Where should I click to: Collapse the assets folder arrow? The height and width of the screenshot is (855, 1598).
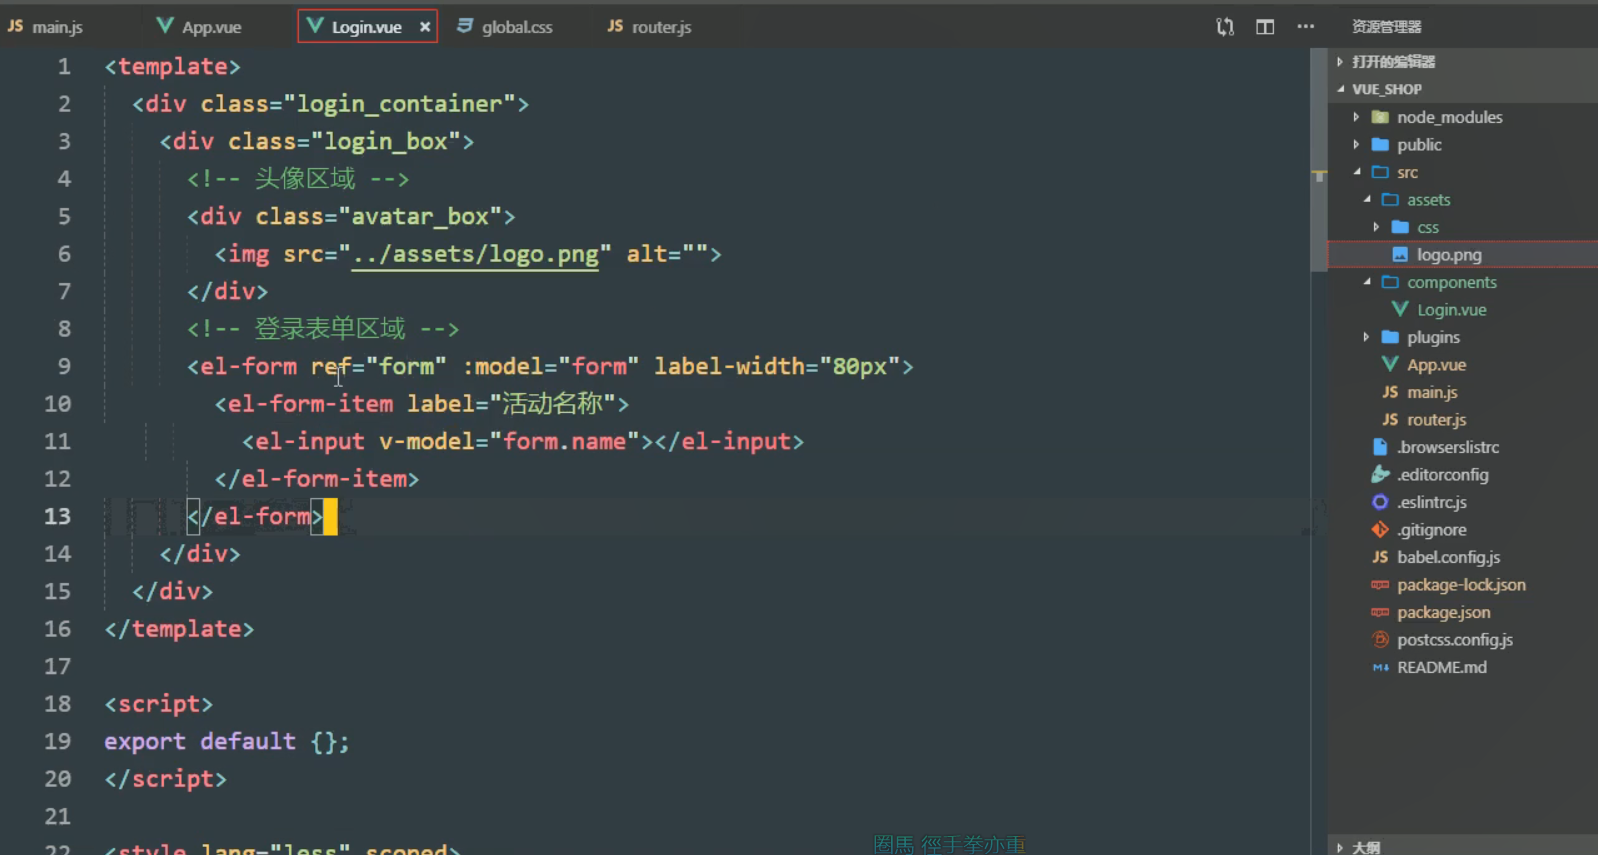point(1366,200)
